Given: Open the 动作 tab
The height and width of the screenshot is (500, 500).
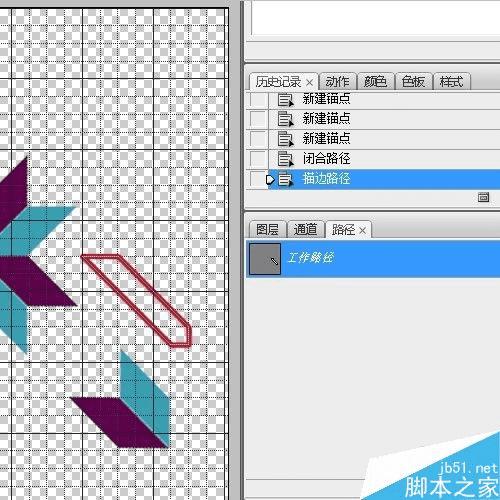Looking at the screenshot, I should (338, 82).
